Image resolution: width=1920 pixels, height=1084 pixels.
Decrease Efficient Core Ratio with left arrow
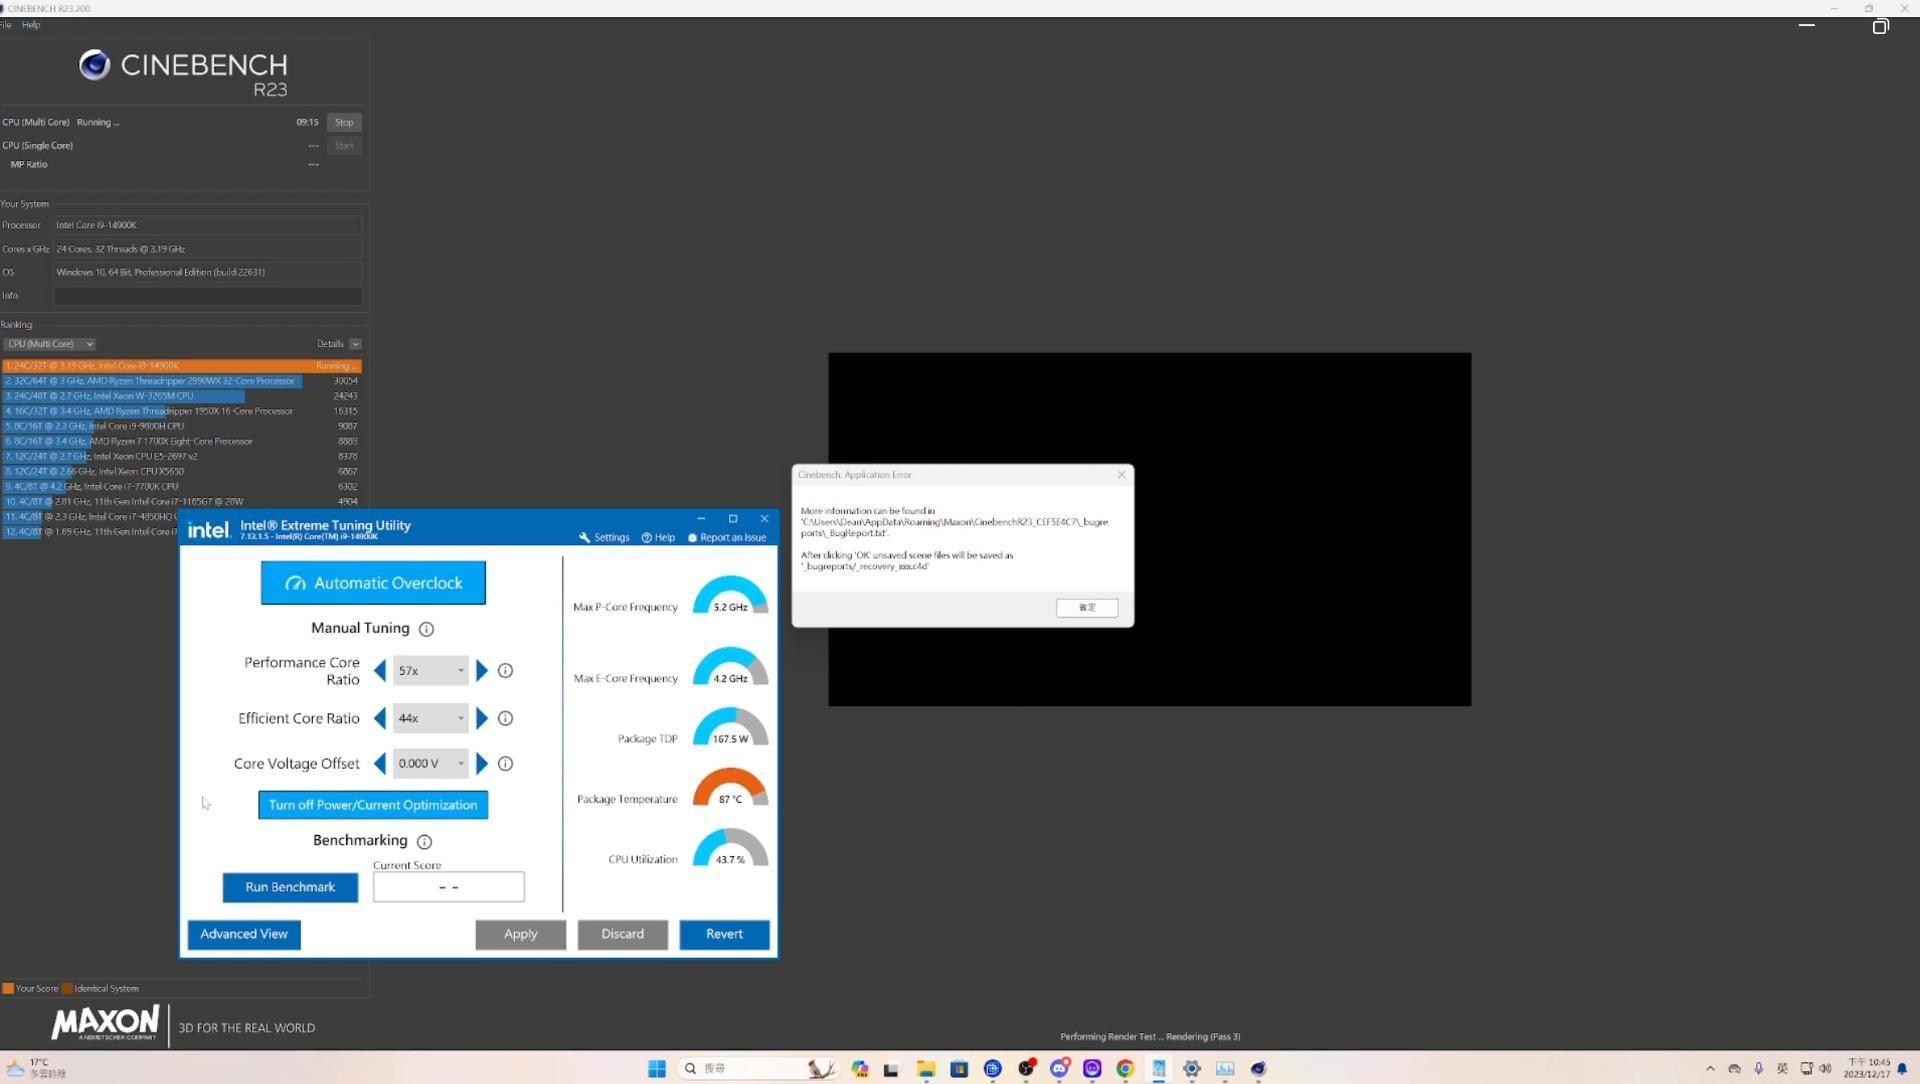(x=381, y=718)
